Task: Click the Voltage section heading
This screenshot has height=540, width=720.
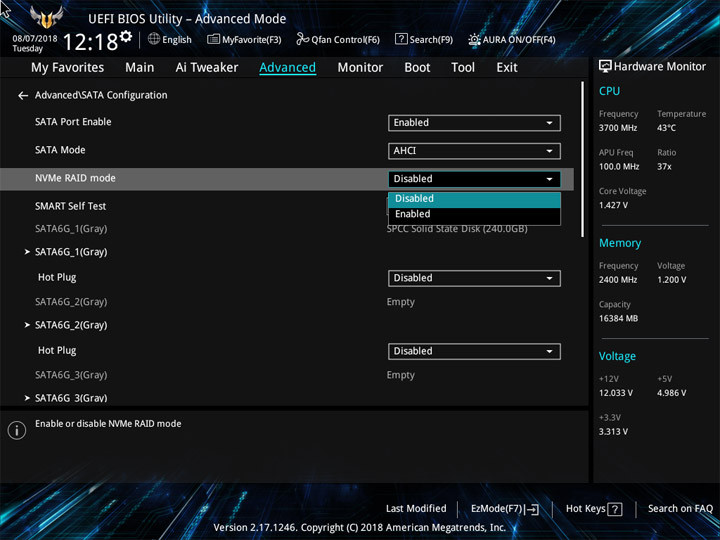Action: coord(617,356)
